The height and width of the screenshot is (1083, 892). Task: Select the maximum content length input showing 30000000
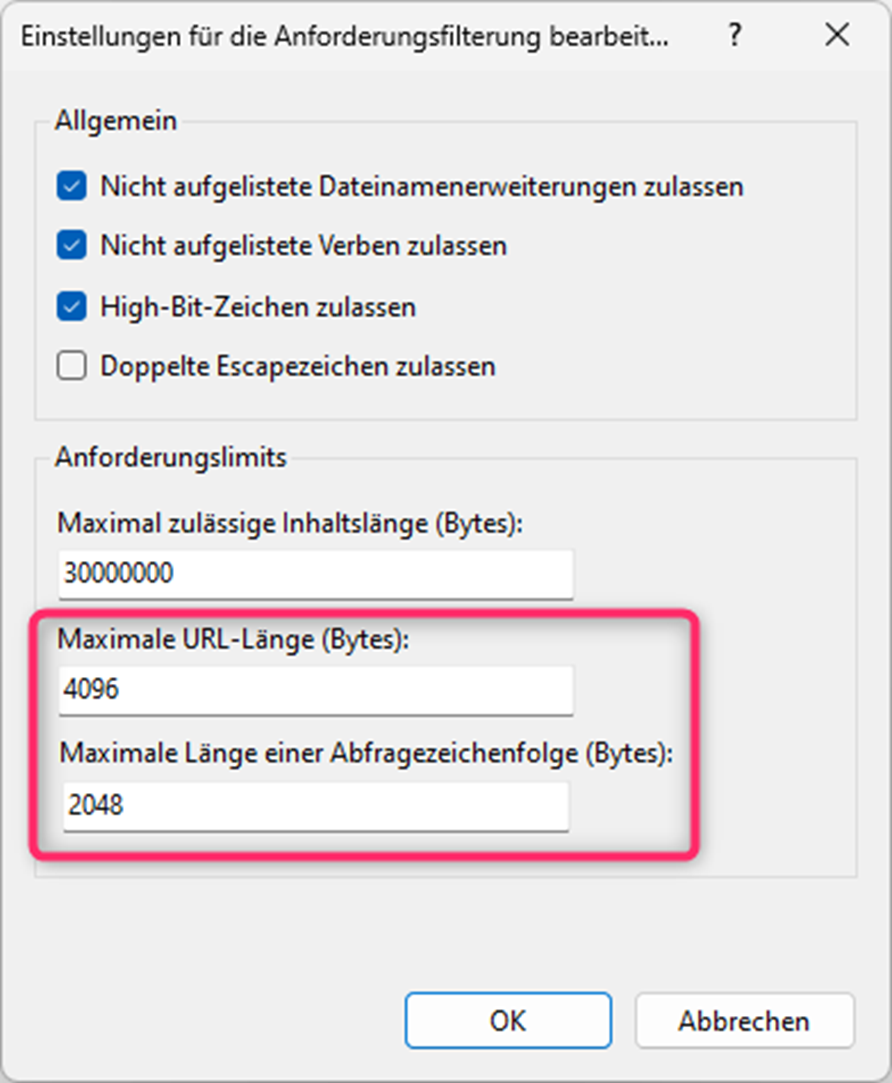316,573
